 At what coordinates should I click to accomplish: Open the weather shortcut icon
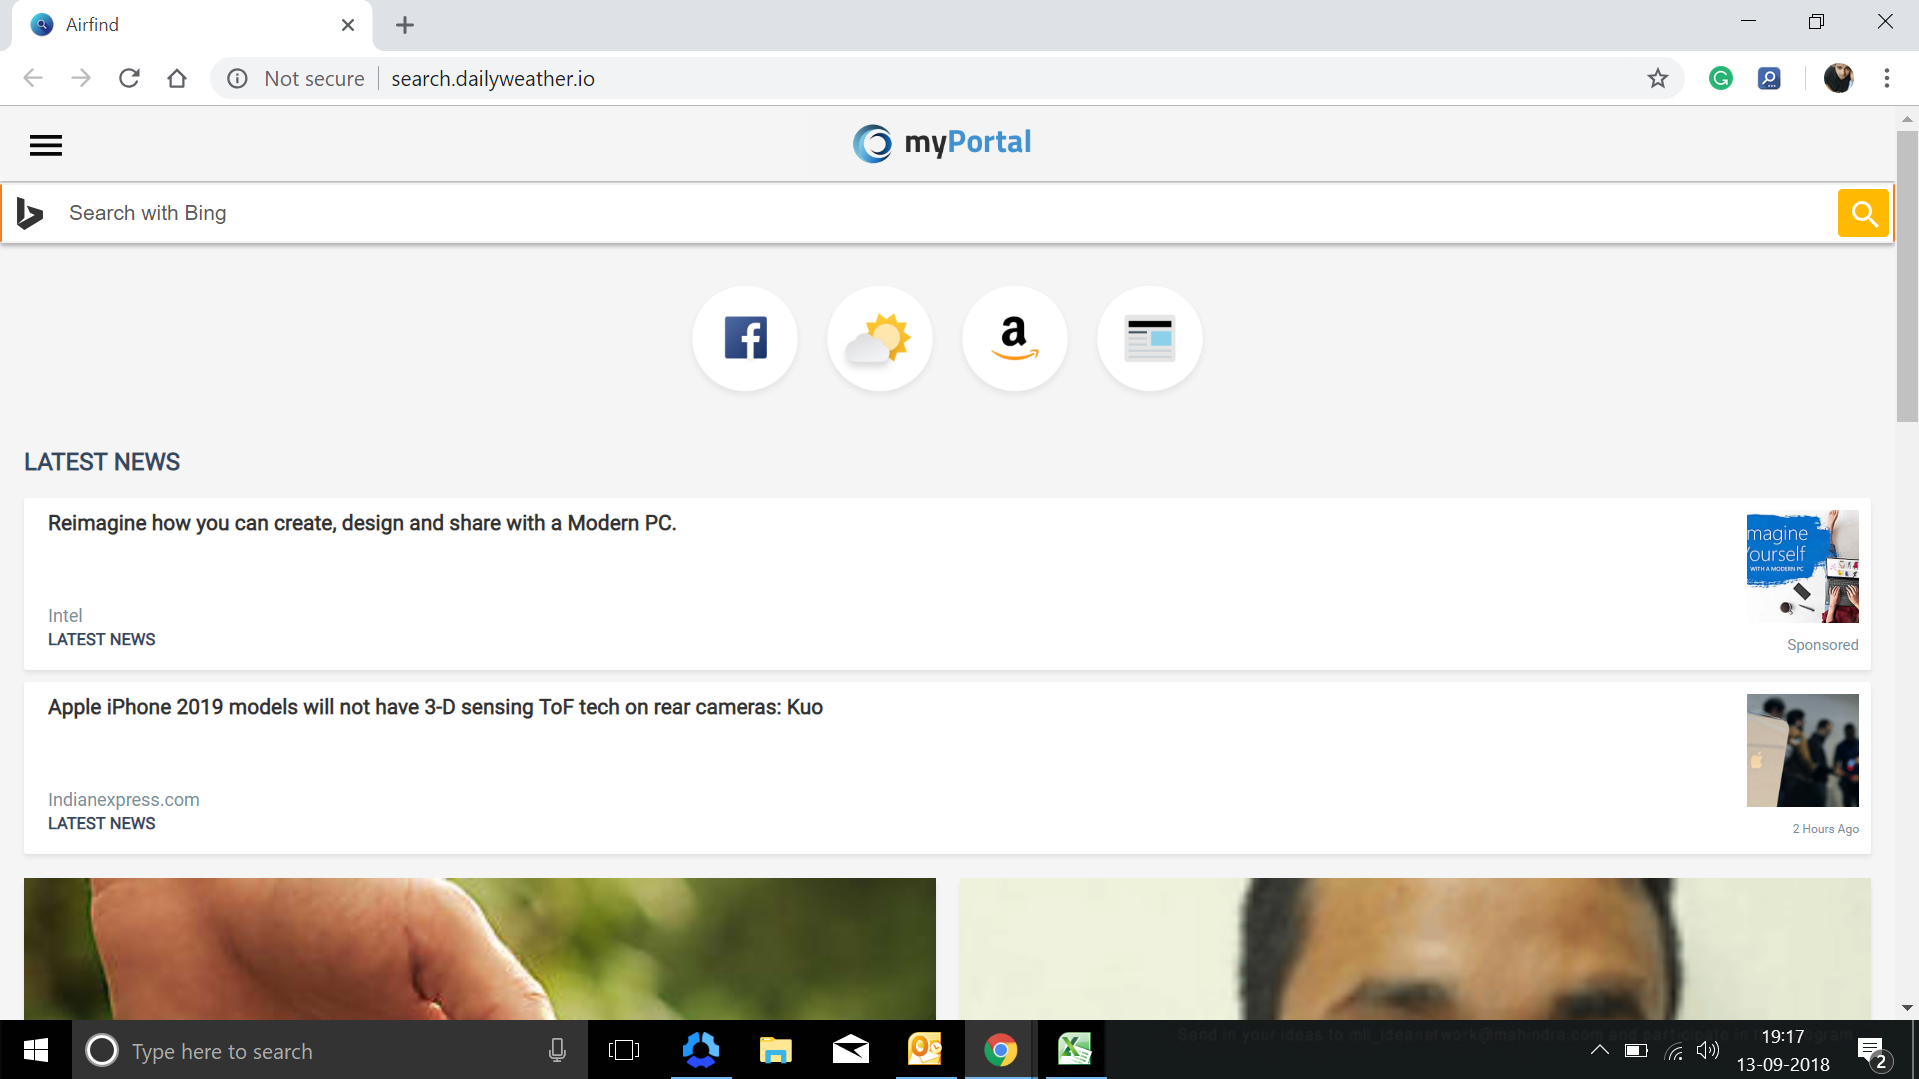[x=879, y=338]
